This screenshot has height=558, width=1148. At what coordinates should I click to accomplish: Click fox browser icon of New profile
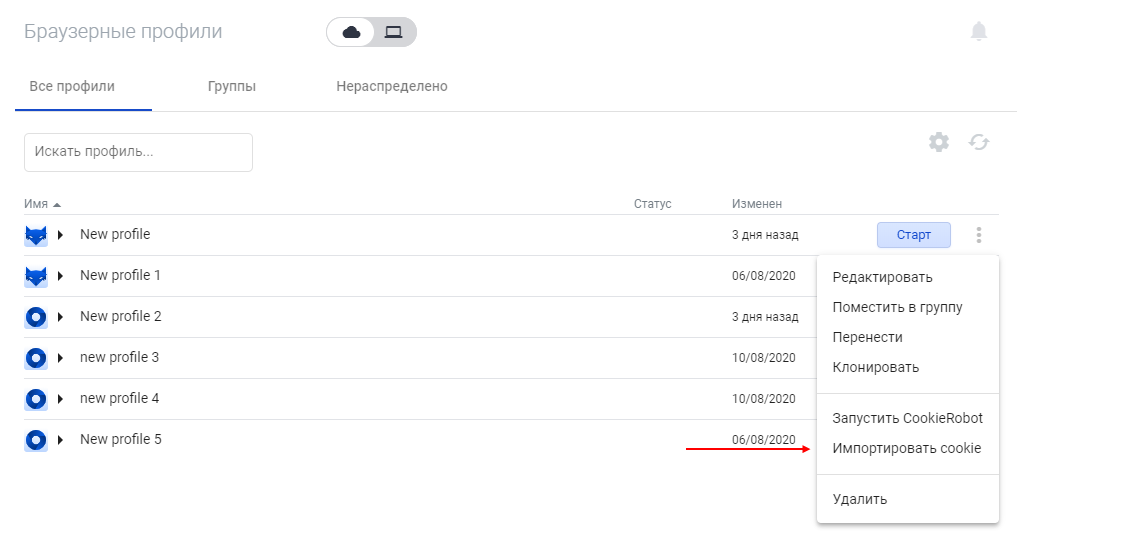pyautogui.click(x=36, y=235)
